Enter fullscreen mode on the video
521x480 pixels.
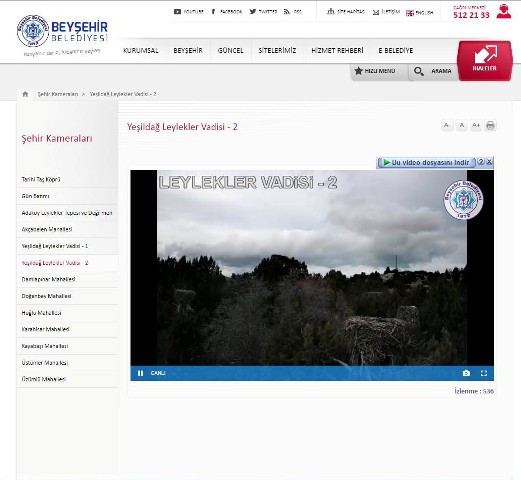(484, 373)
